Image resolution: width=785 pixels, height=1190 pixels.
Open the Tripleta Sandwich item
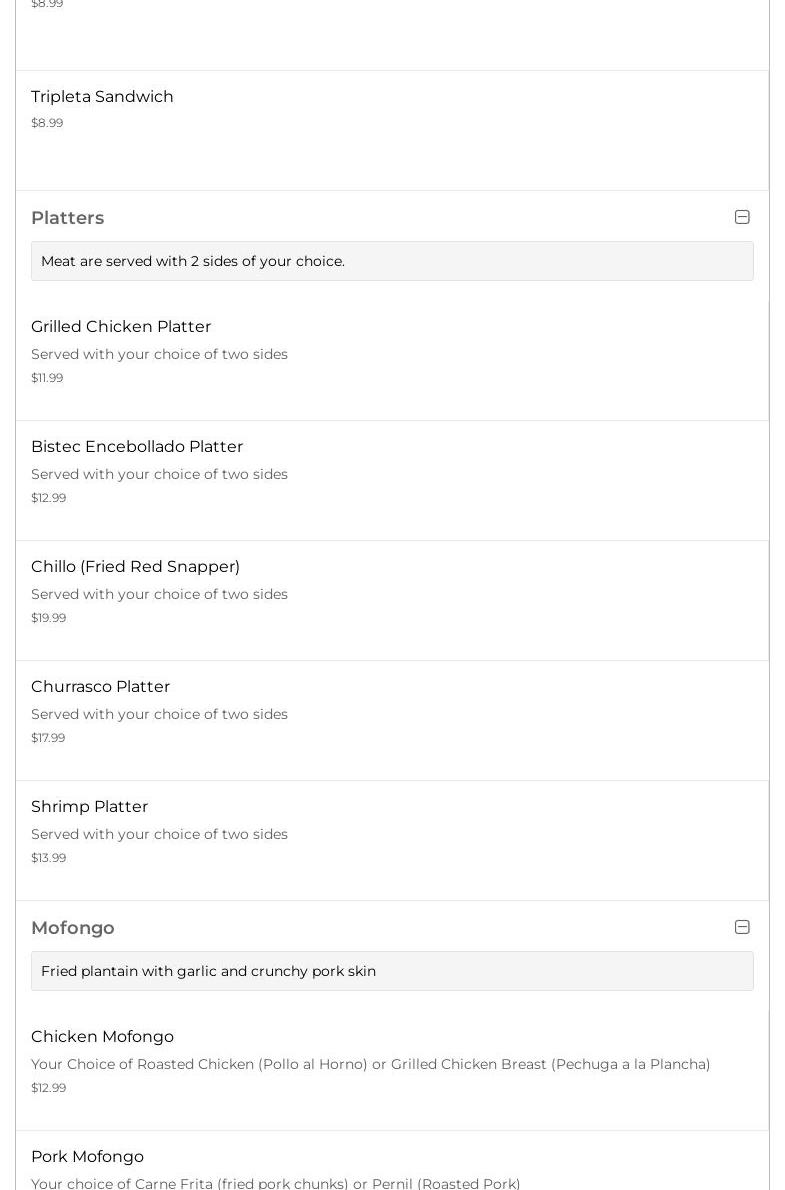102,97
